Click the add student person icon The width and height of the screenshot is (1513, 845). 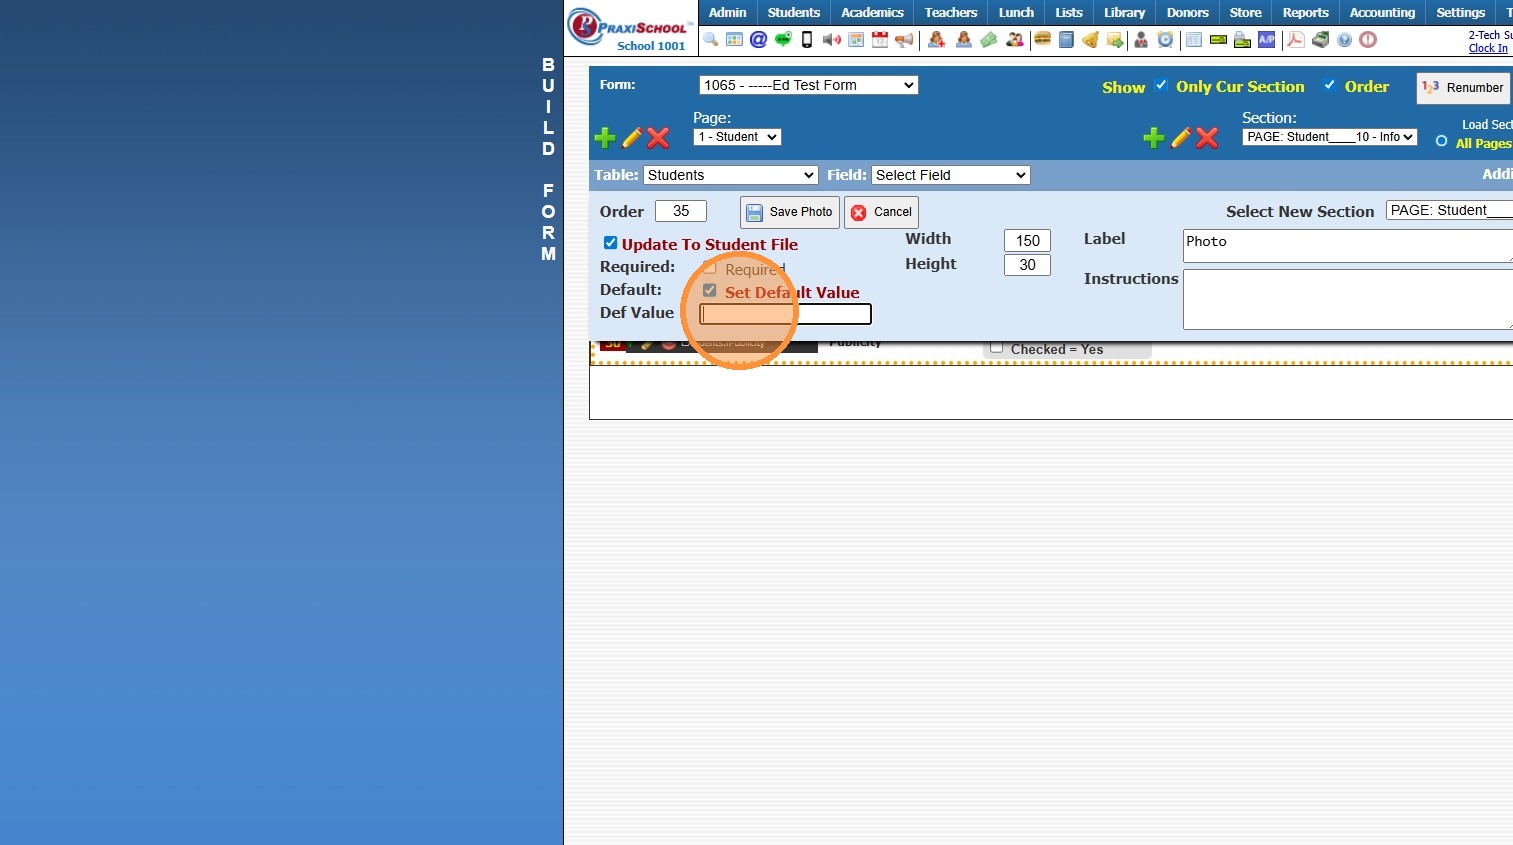(936, 40)
